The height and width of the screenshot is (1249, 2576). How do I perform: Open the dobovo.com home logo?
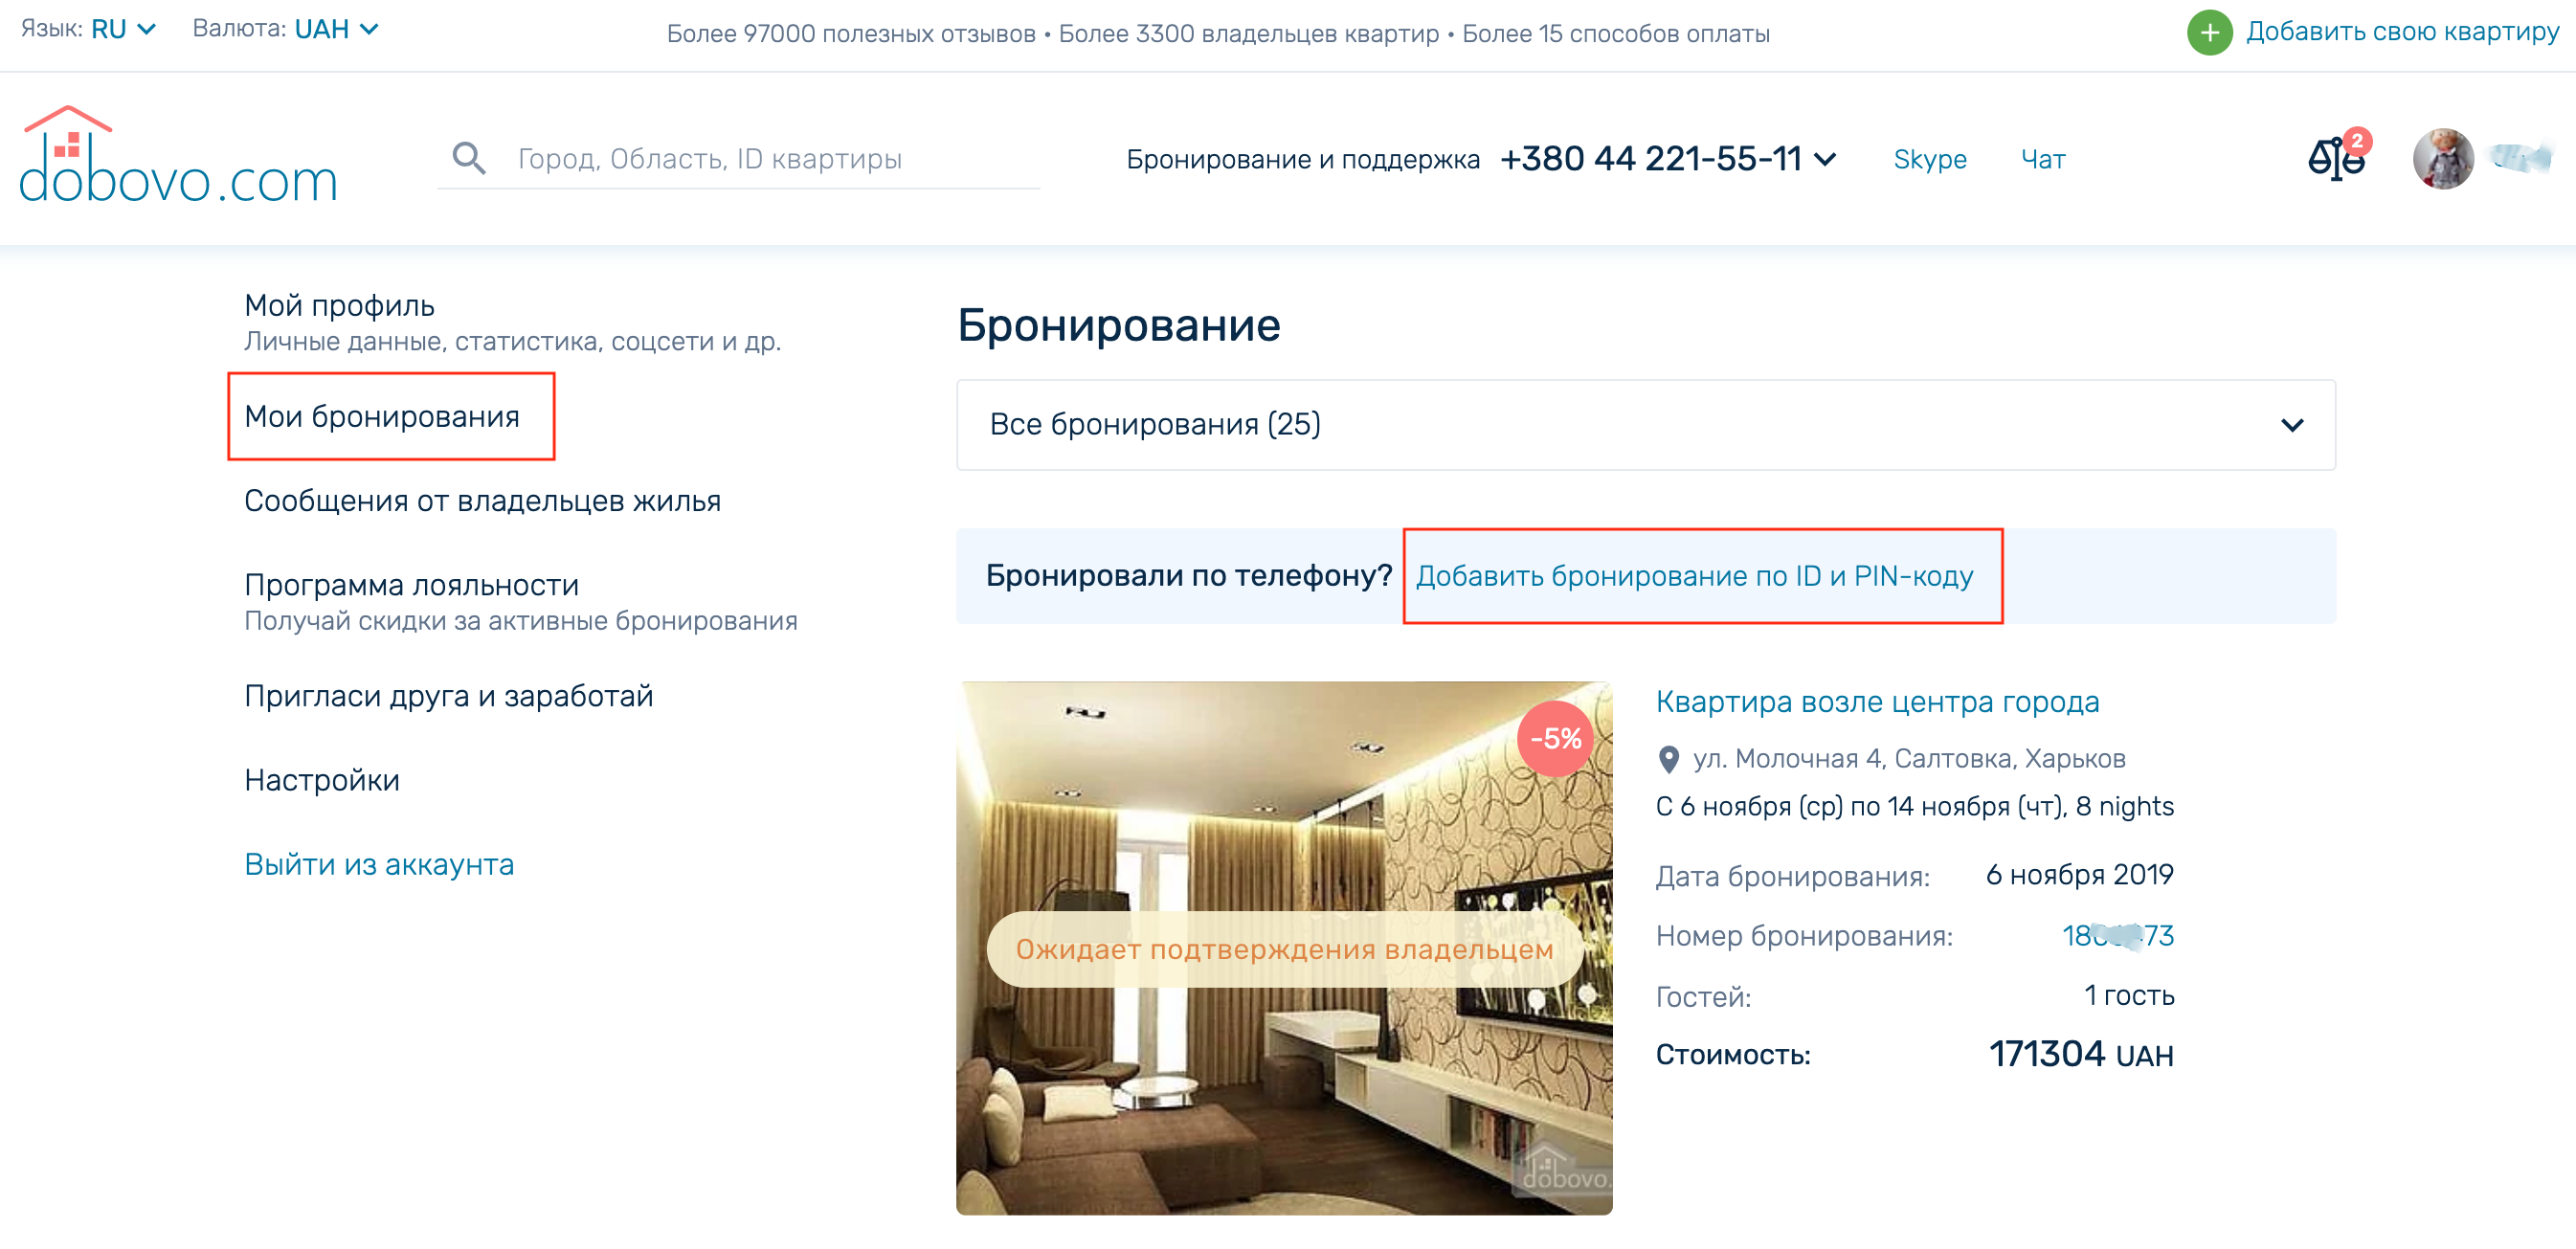(x=178, y=155)
